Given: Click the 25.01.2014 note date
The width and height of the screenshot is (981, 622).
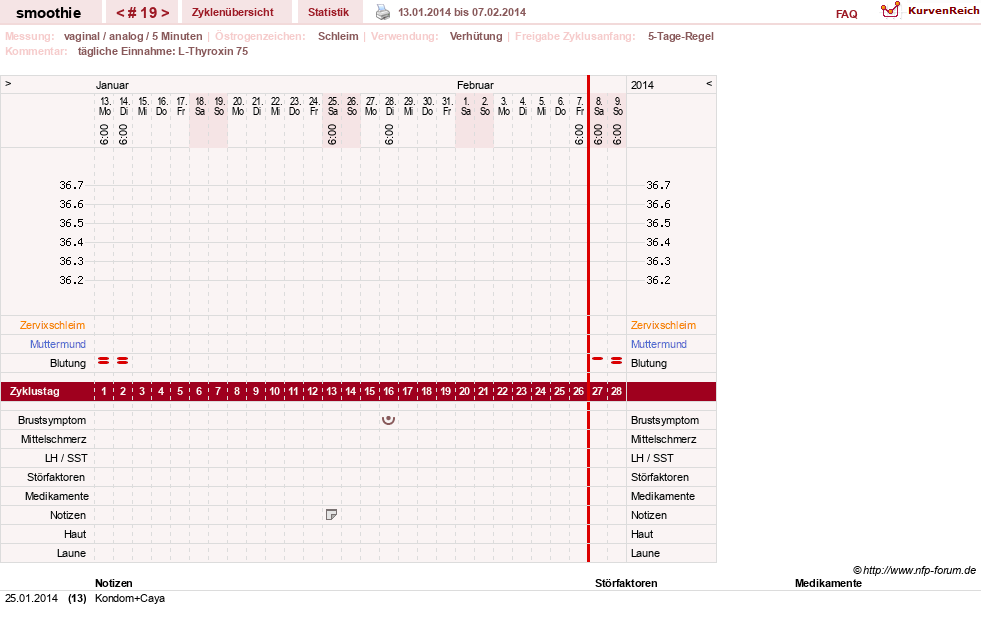Looking at the screenshot, I should tap(31, 598).
